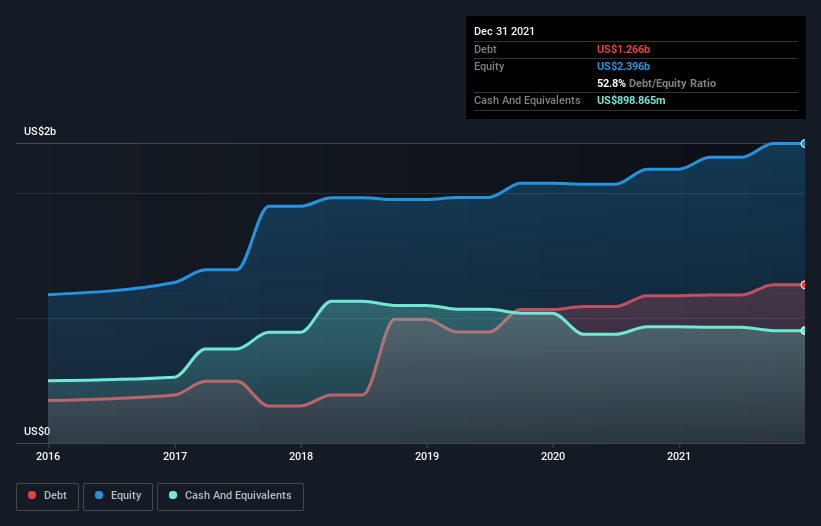Click the teal Cash legend dot
This screenshot has width=821, height=526.
point(173,495)
